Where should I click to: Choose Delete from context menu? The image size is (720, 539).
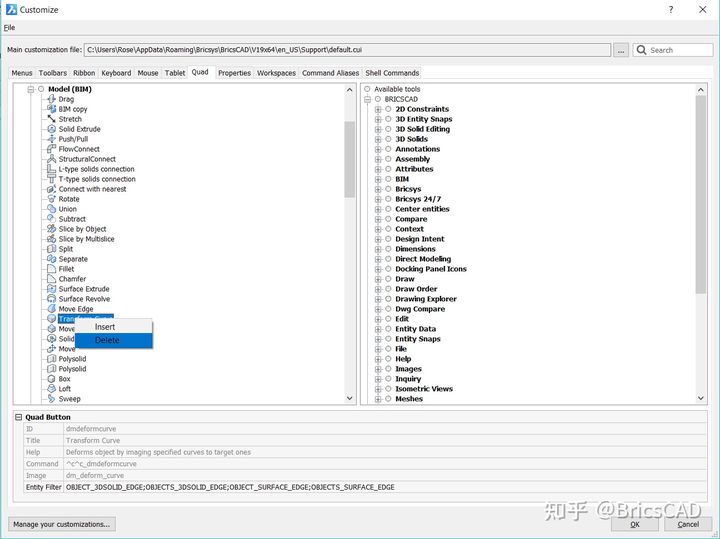(x=113, y=340)
